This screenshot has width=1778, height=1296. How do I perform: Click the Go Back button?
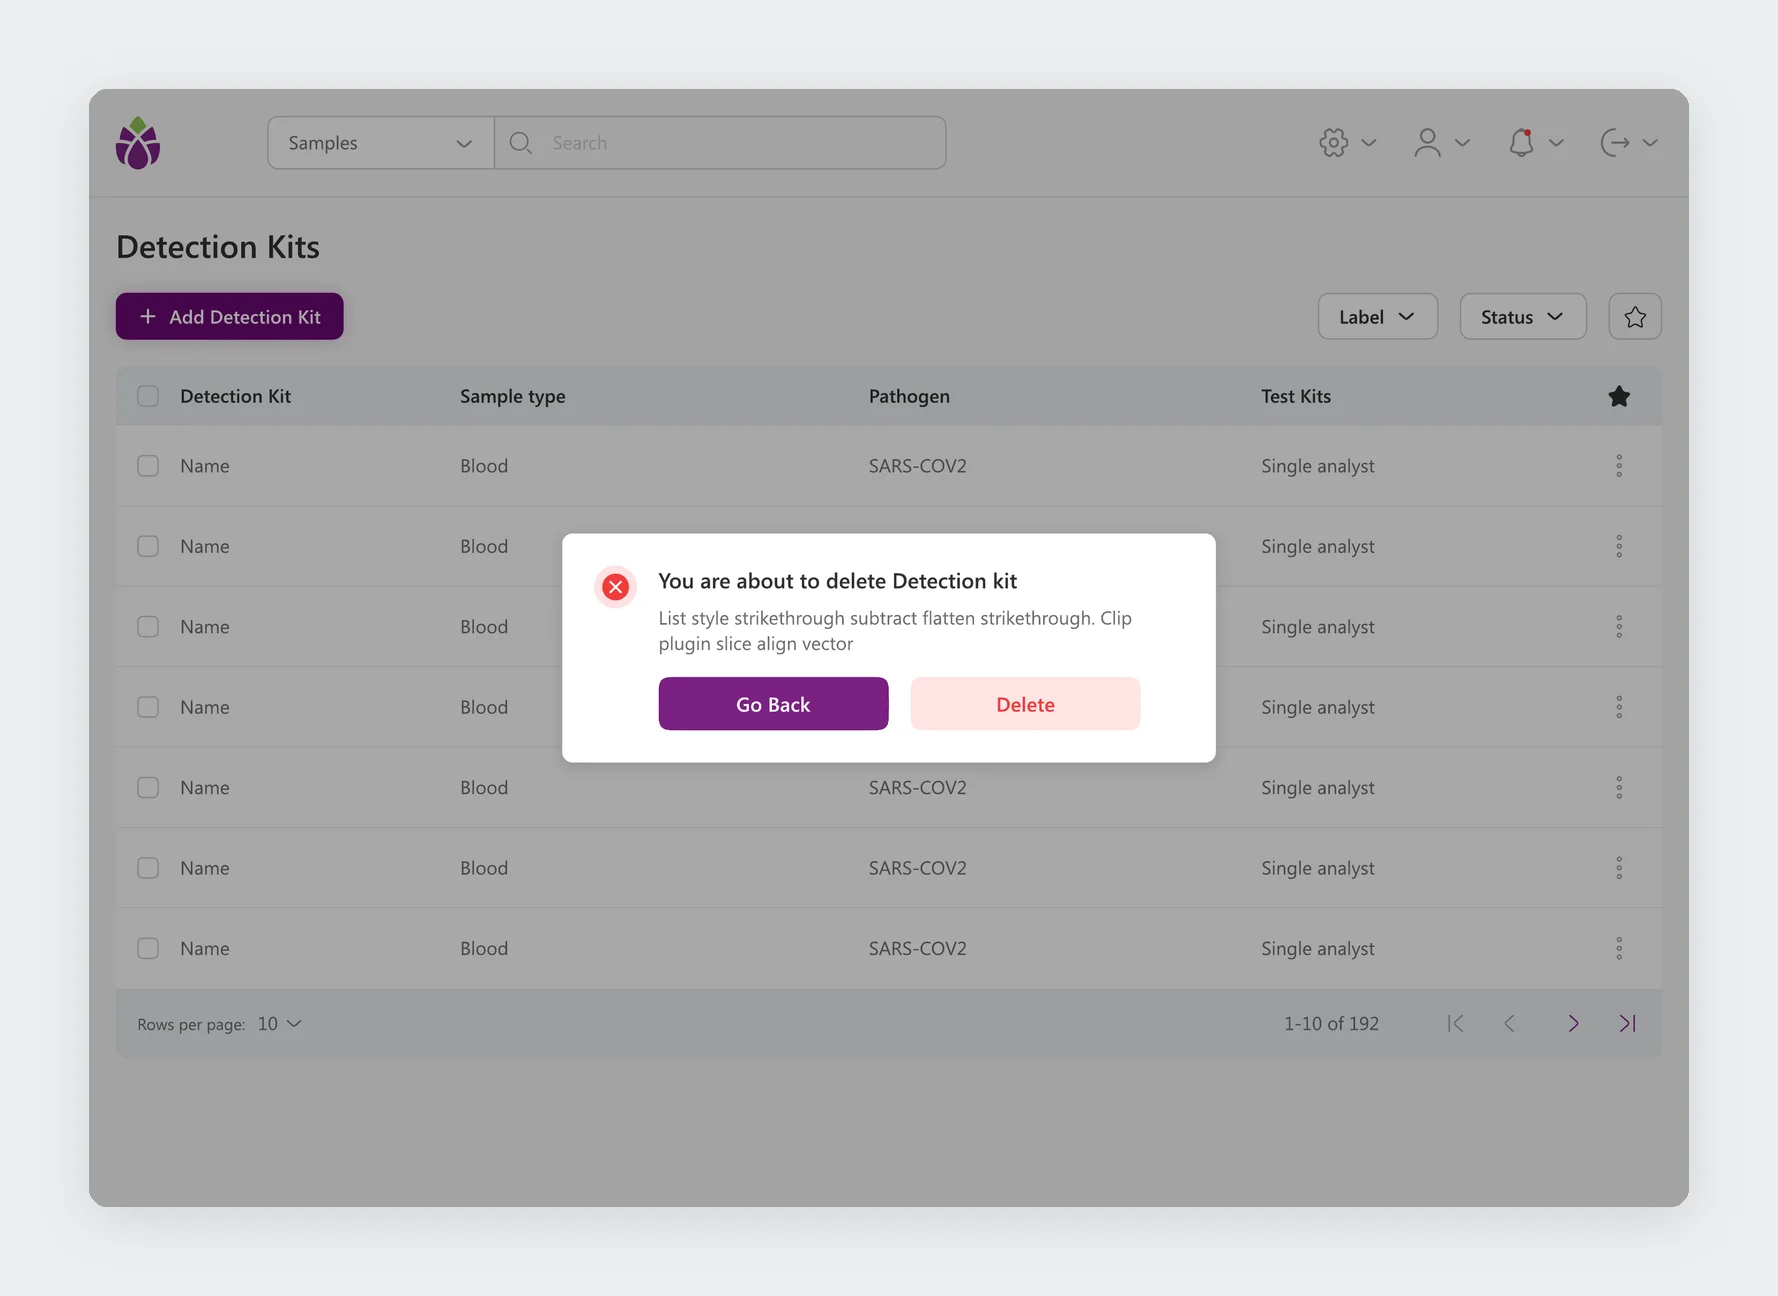[x=773, y=704]
